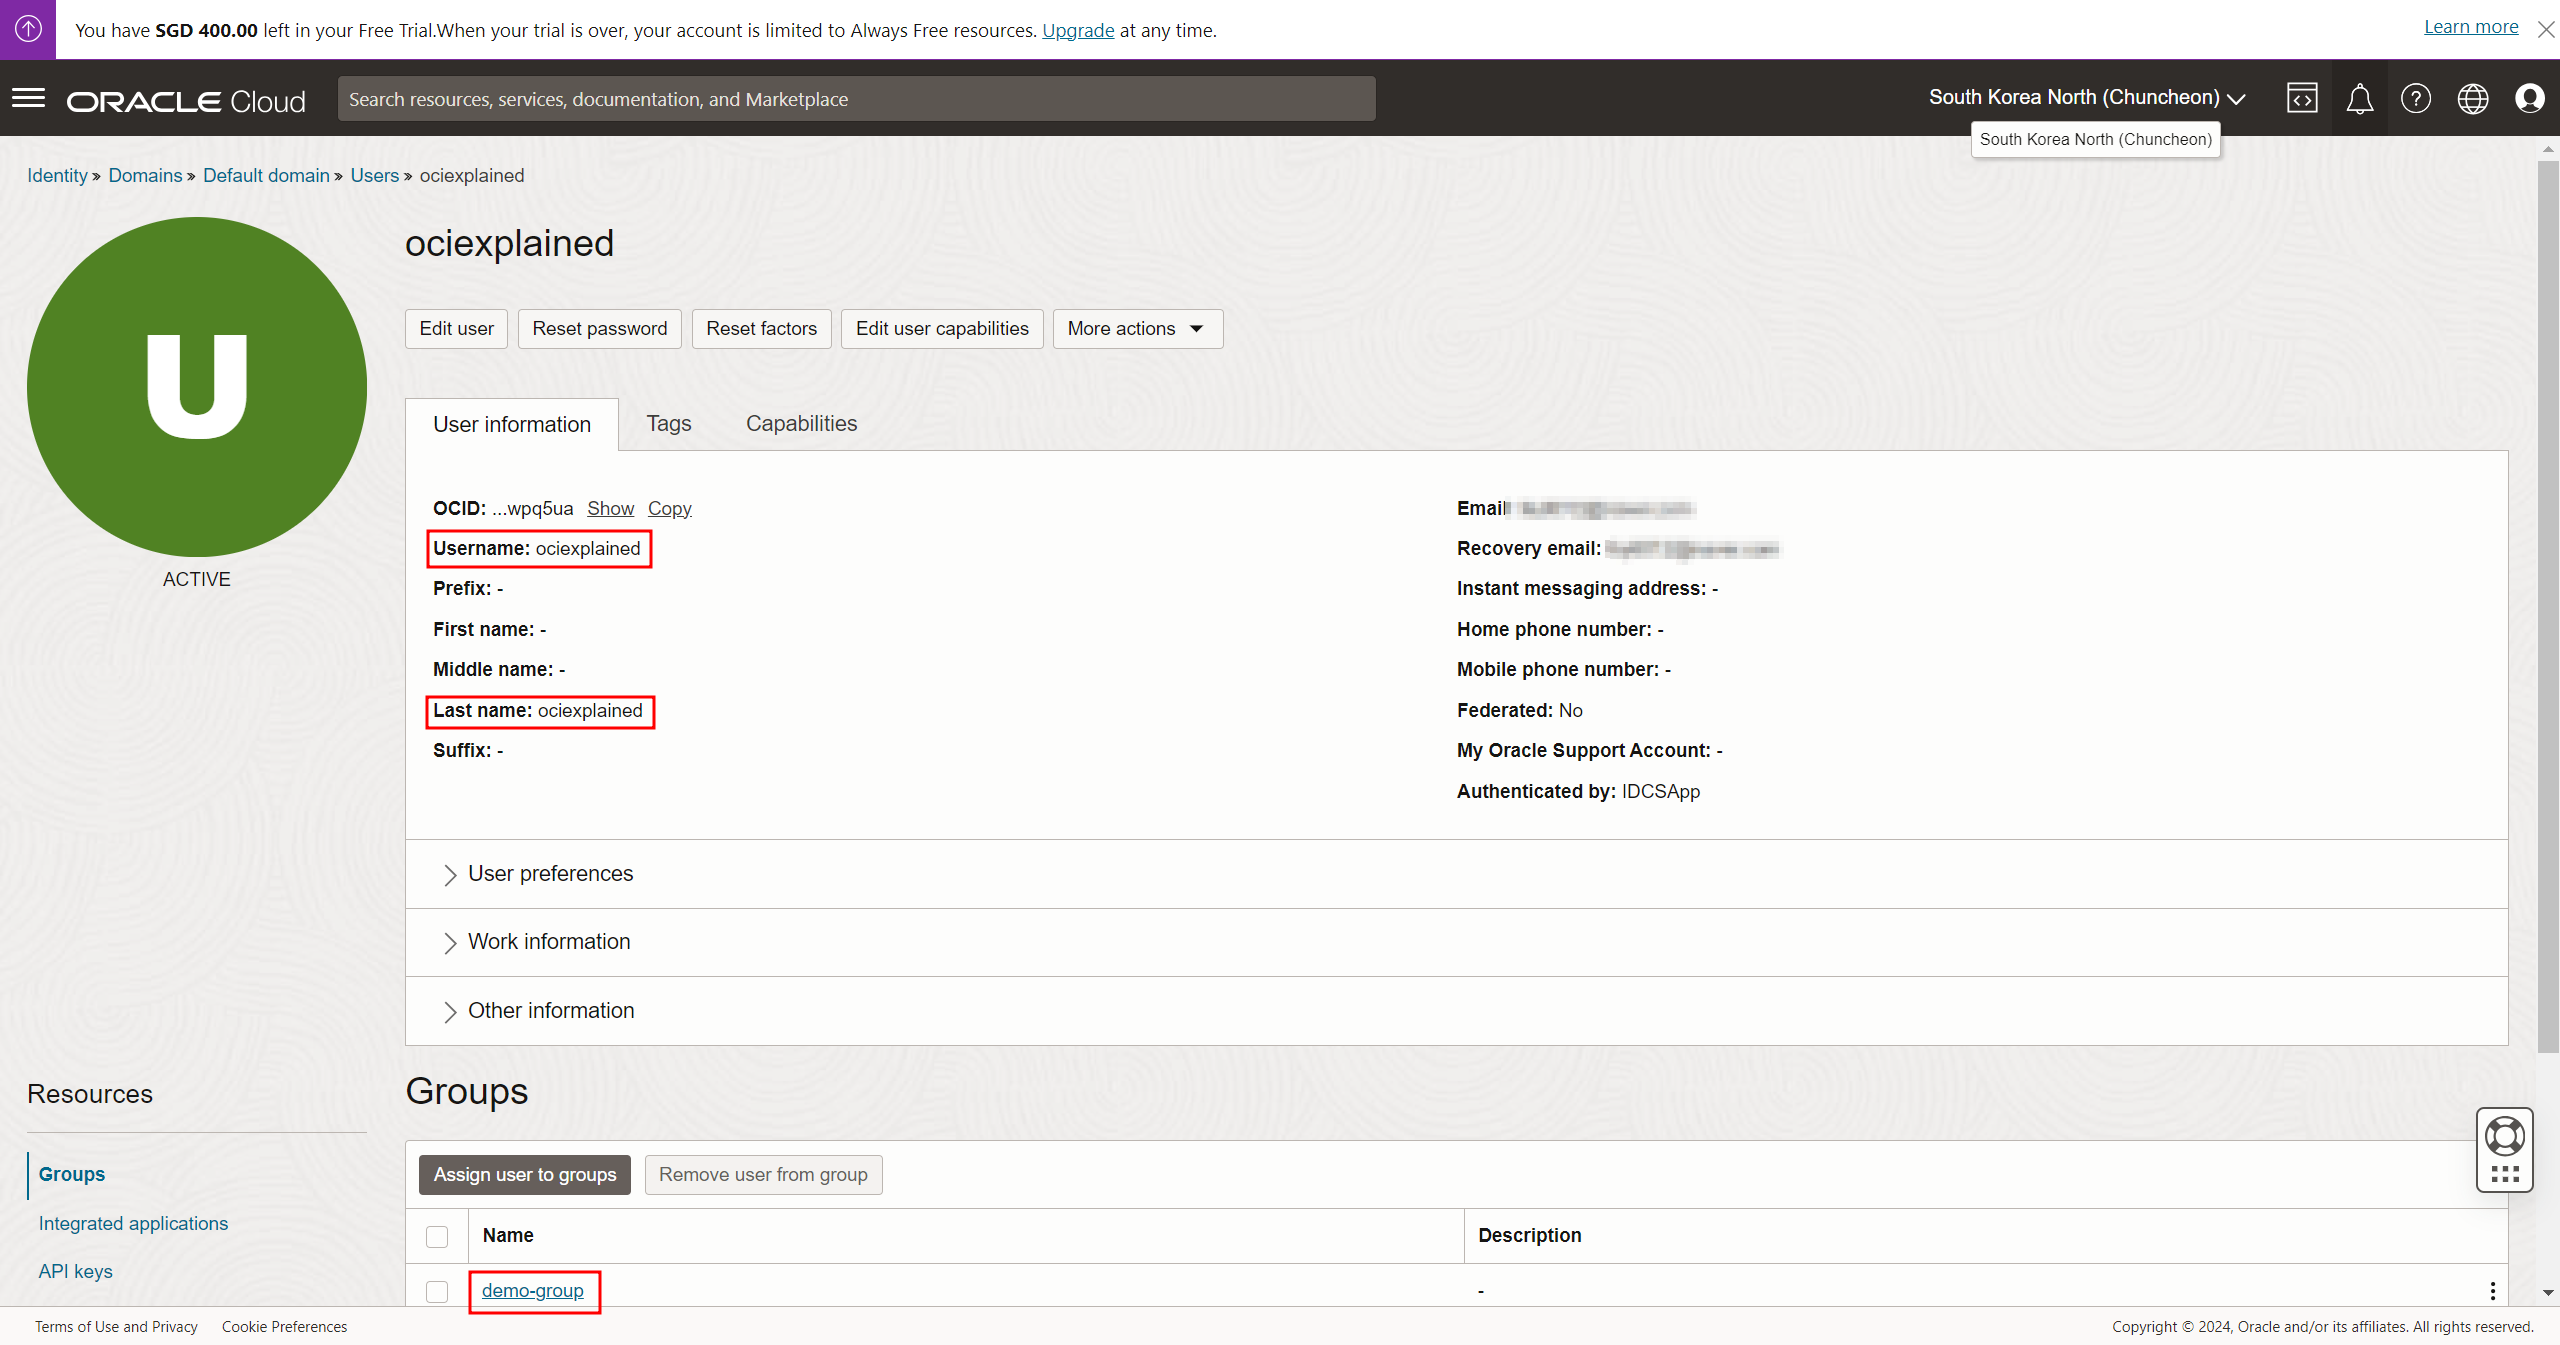Click the Edit user button
Screen dimensions: 2560x1345
pyautogui.click(x=456, y=329)
